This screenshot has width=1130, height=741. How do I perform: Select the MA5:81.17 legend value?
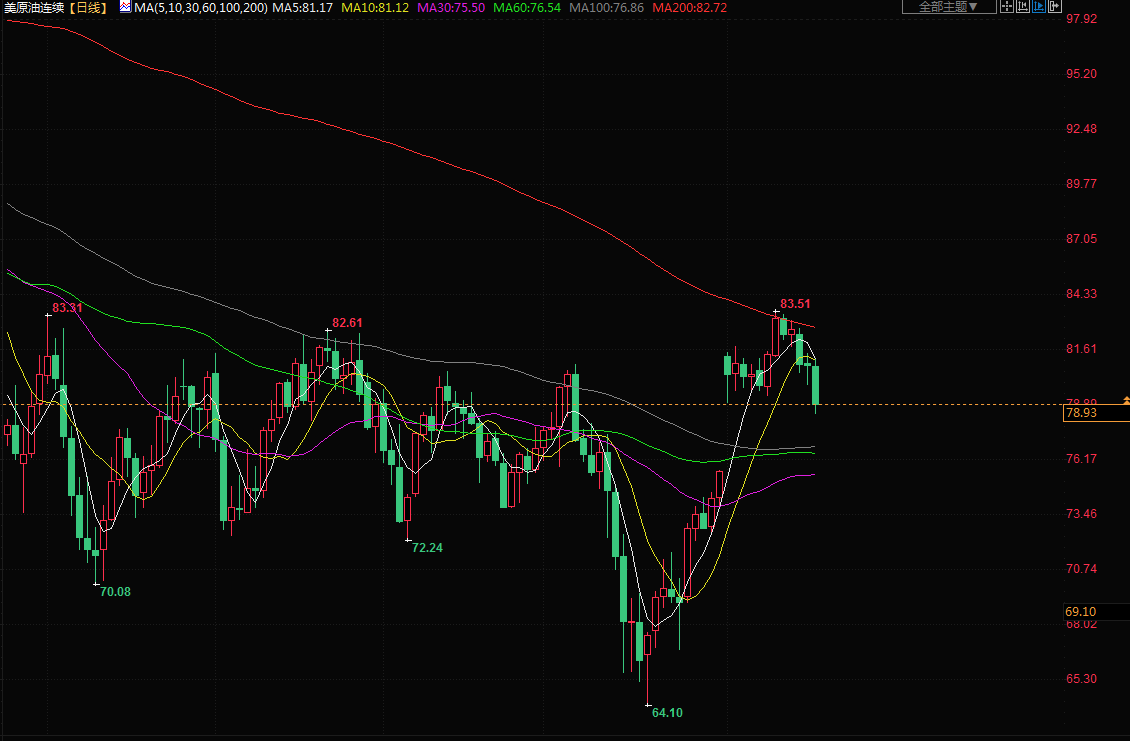click(x=303, y=7)
